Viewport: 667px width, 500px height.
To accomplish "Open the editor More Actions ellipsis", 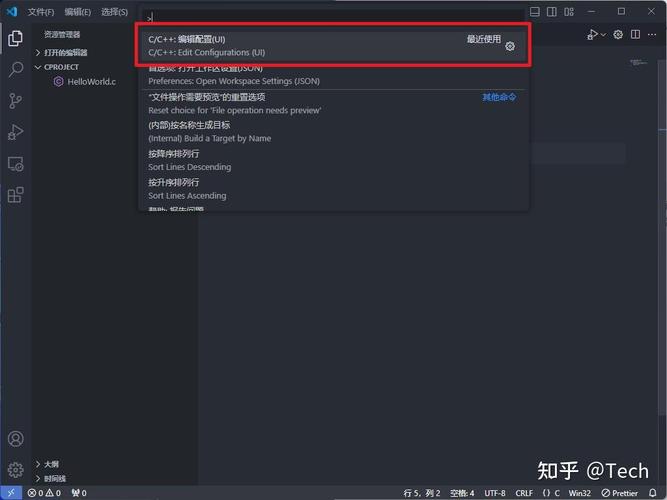I will click(652, 34).
